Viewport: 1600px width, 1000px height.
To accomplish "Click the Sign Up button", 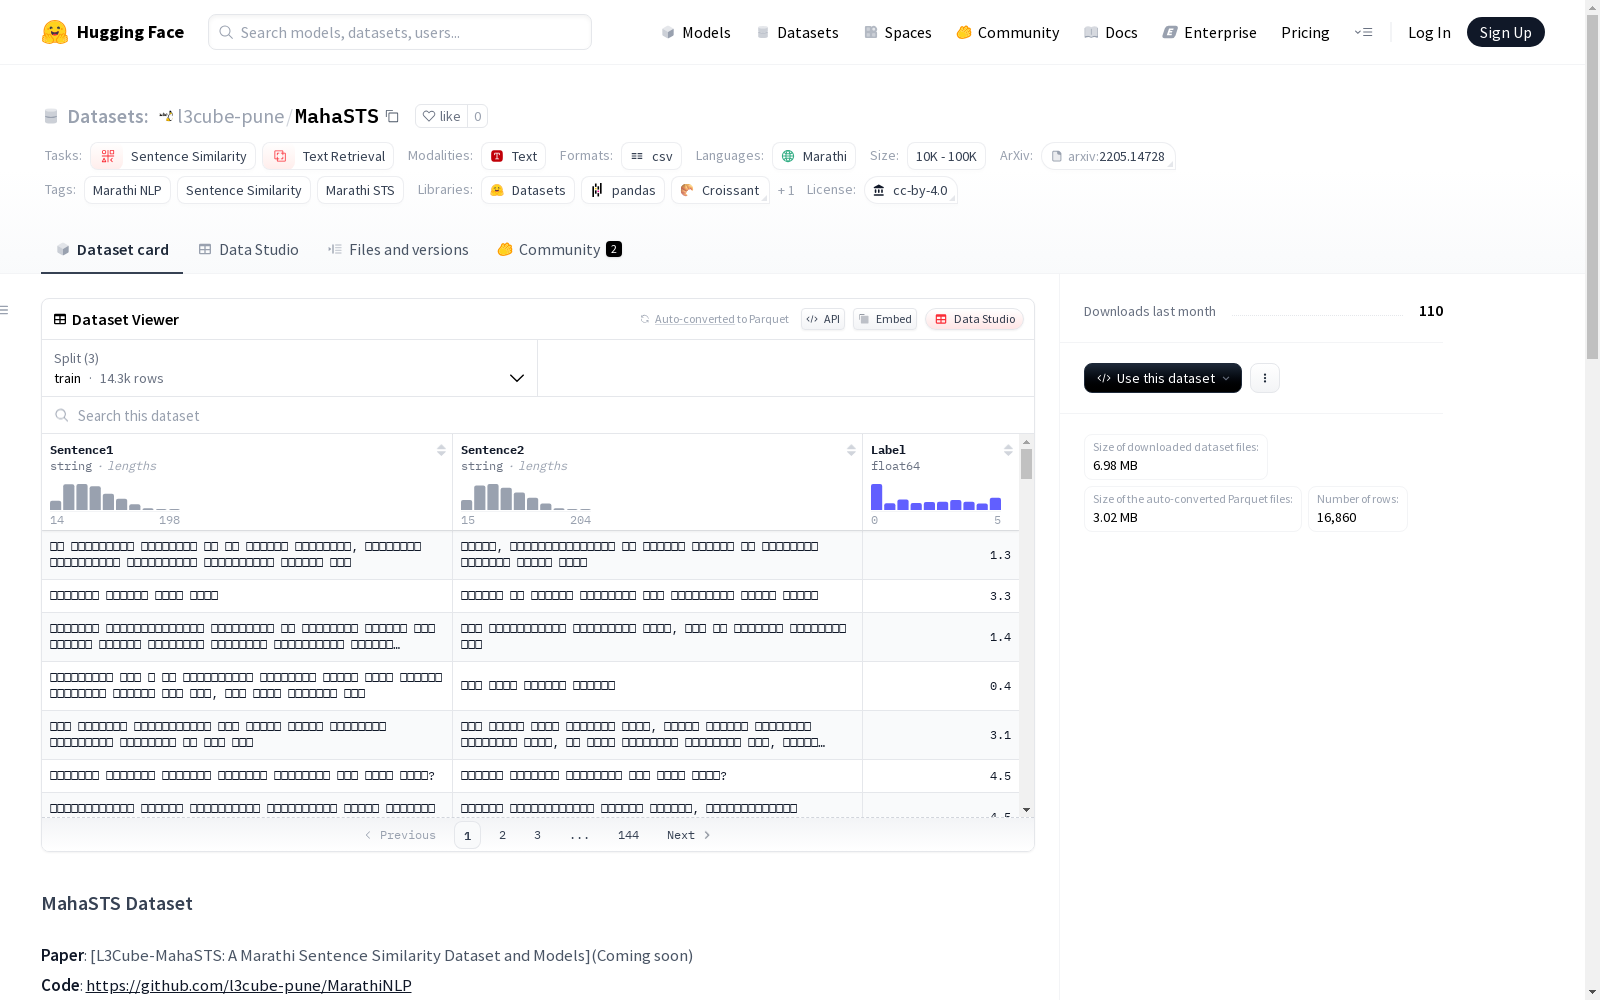I will pyautogui.click(x=1506, y=32).
